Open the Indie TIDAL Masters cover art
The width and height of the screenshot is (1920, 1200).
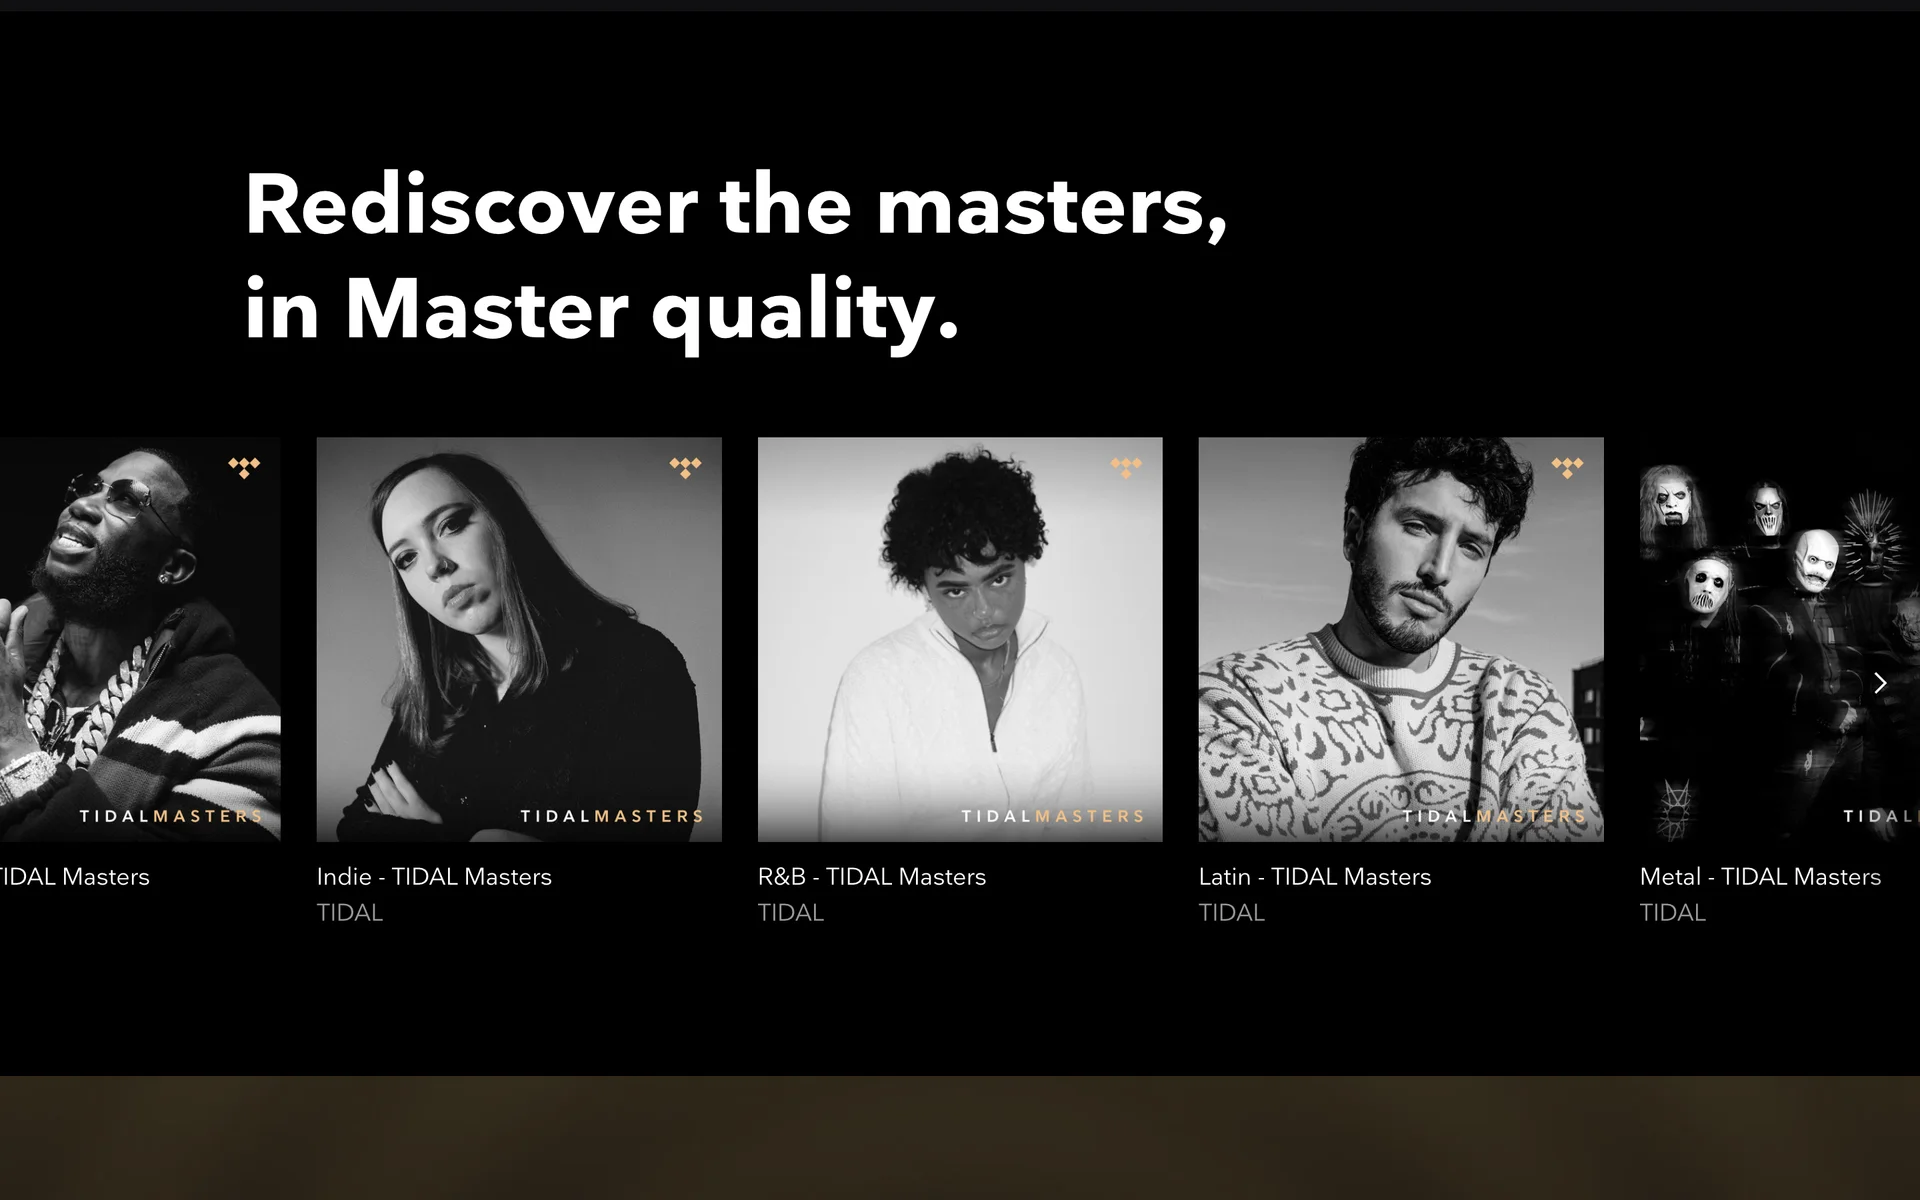[x=519, y=639]
